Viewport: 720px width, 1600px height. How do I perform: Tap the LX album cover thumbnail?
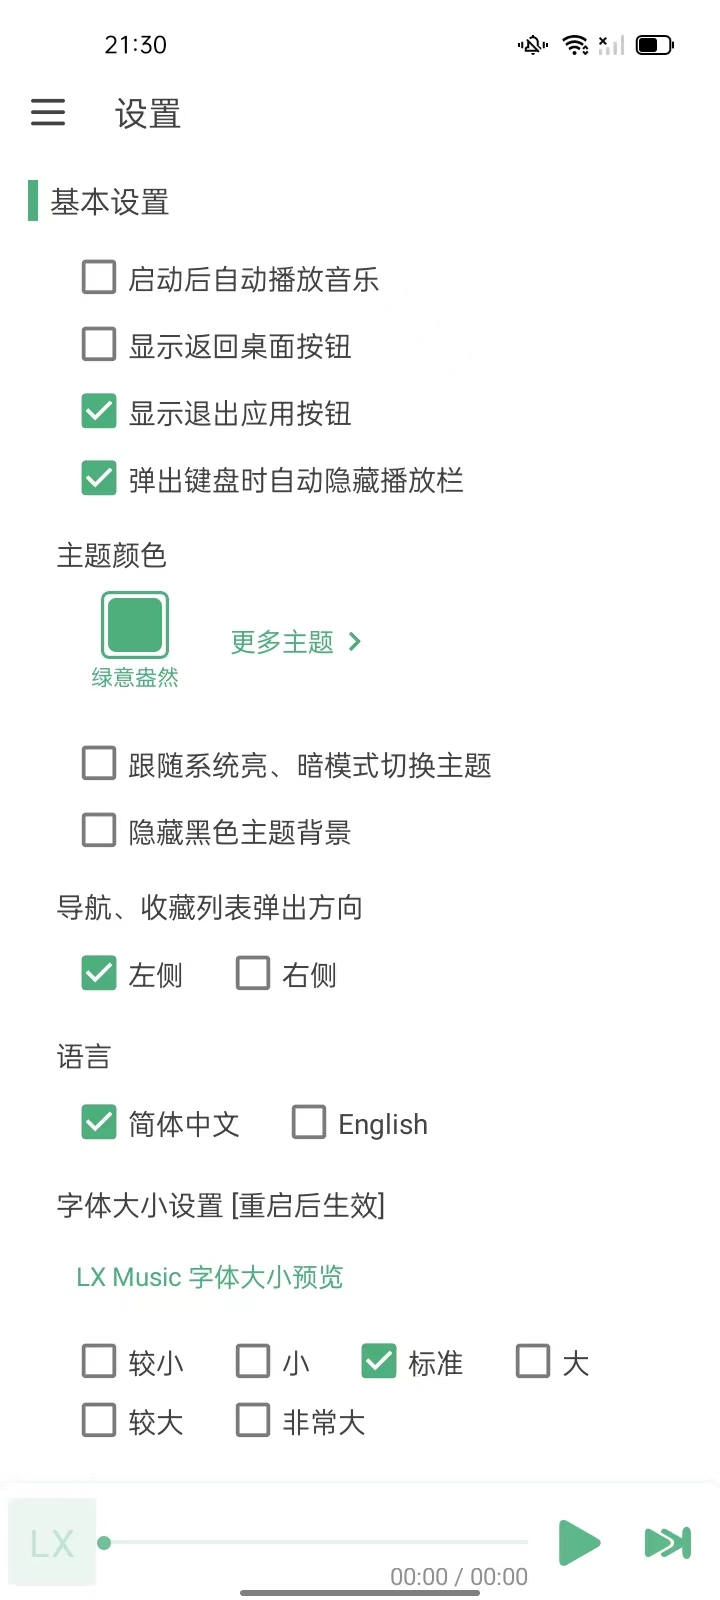tap(52, 1542)
